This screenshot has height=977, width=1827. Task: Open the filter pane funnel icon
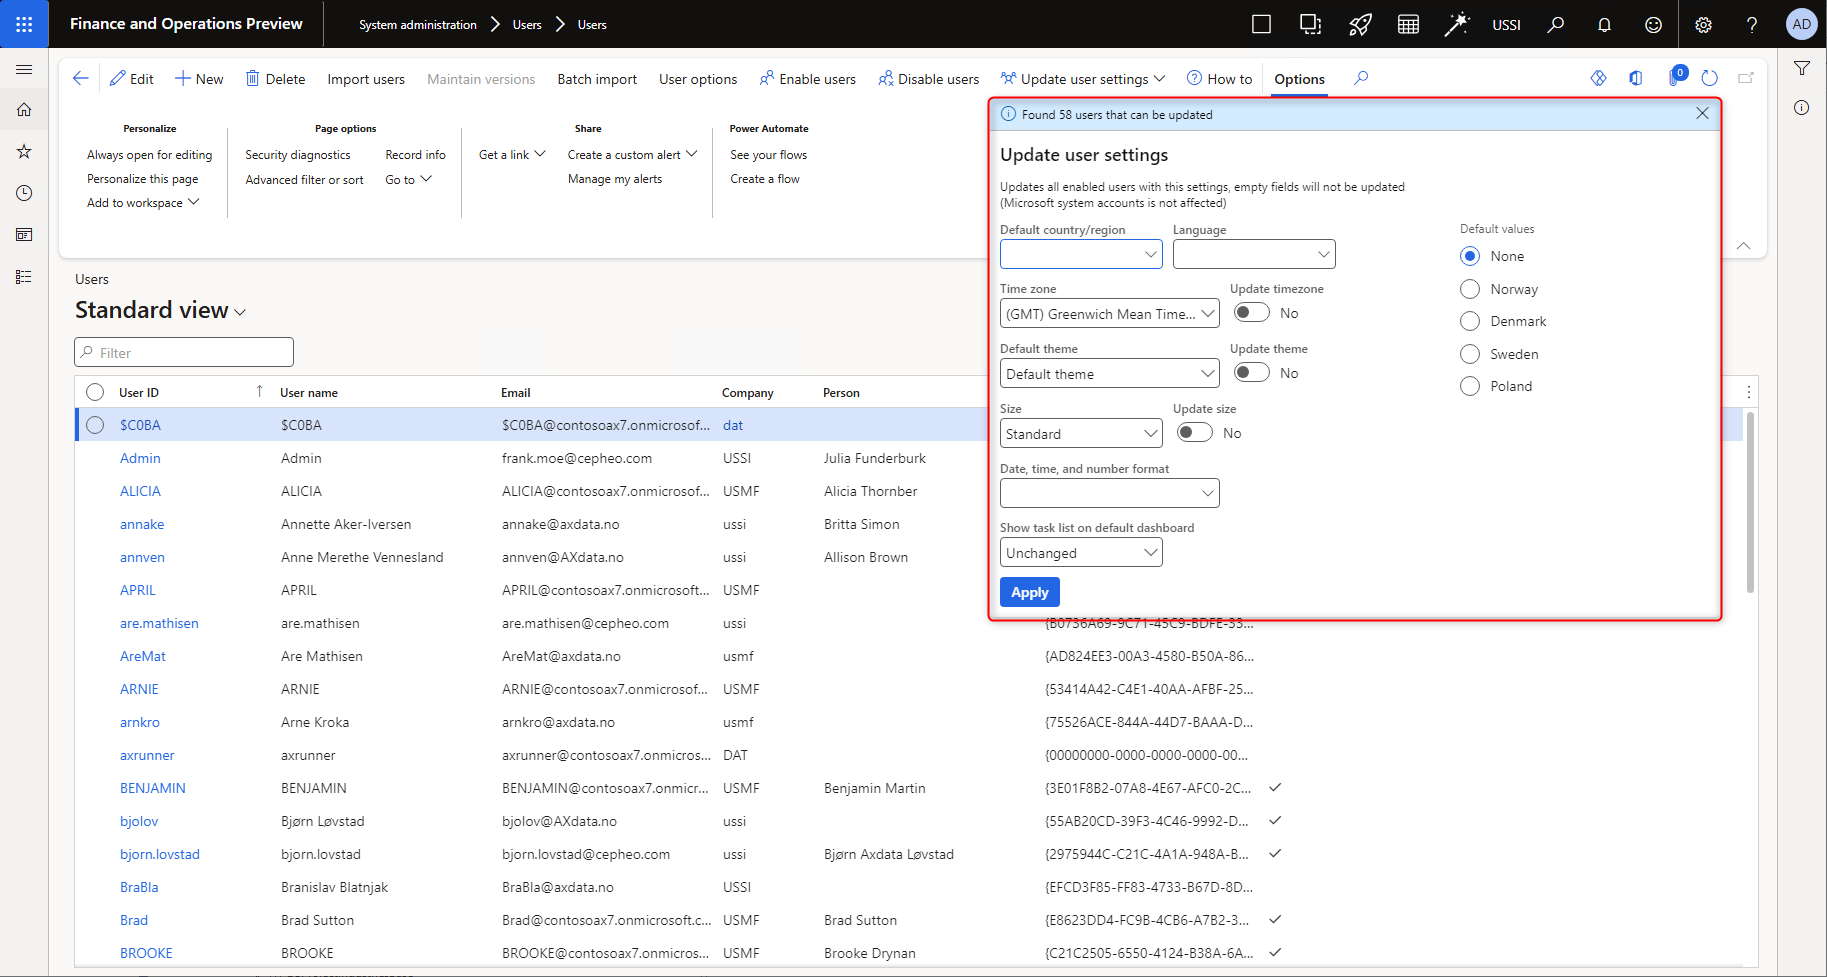[1802, 69]
